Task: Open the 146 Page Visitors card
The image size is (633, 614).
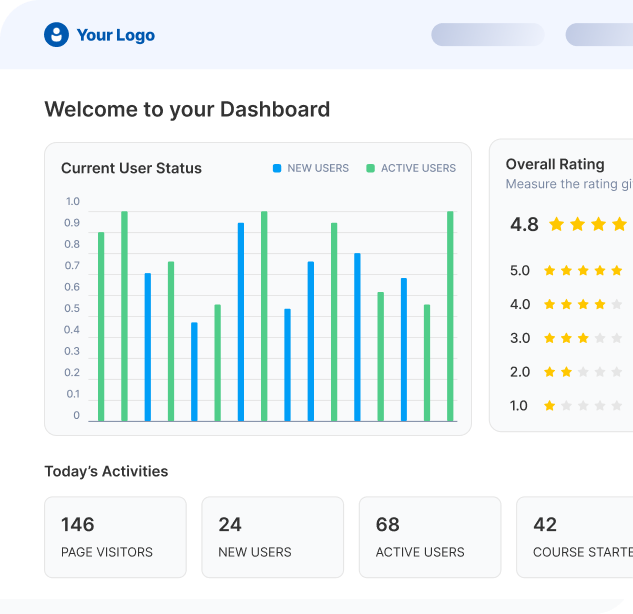Action: pos(115,537)
